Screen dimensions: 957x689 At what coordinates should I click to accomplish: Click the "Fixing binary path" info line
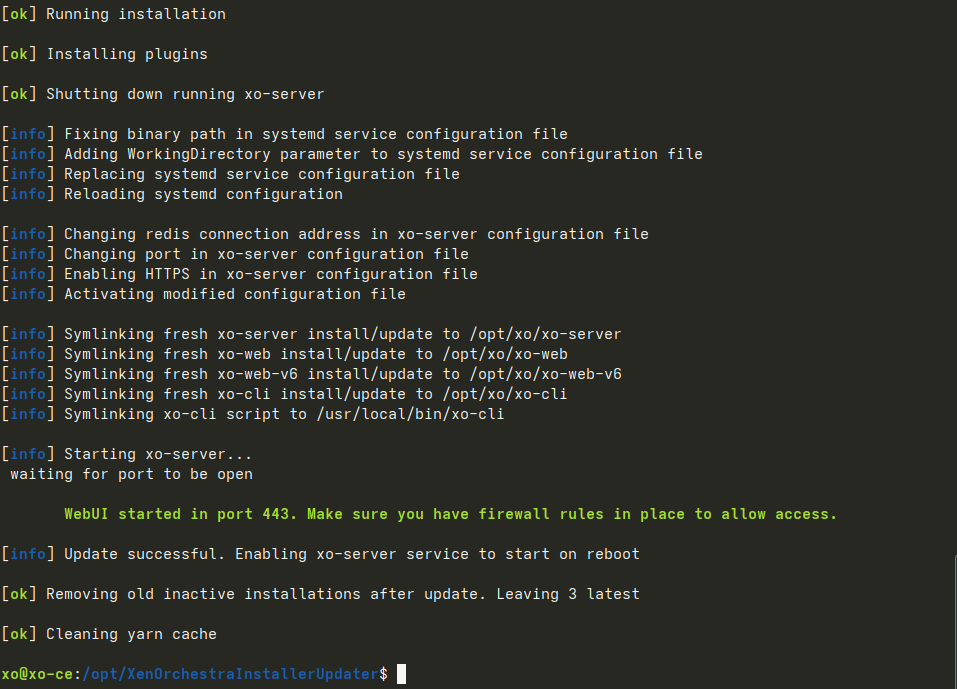coord(315,134)
